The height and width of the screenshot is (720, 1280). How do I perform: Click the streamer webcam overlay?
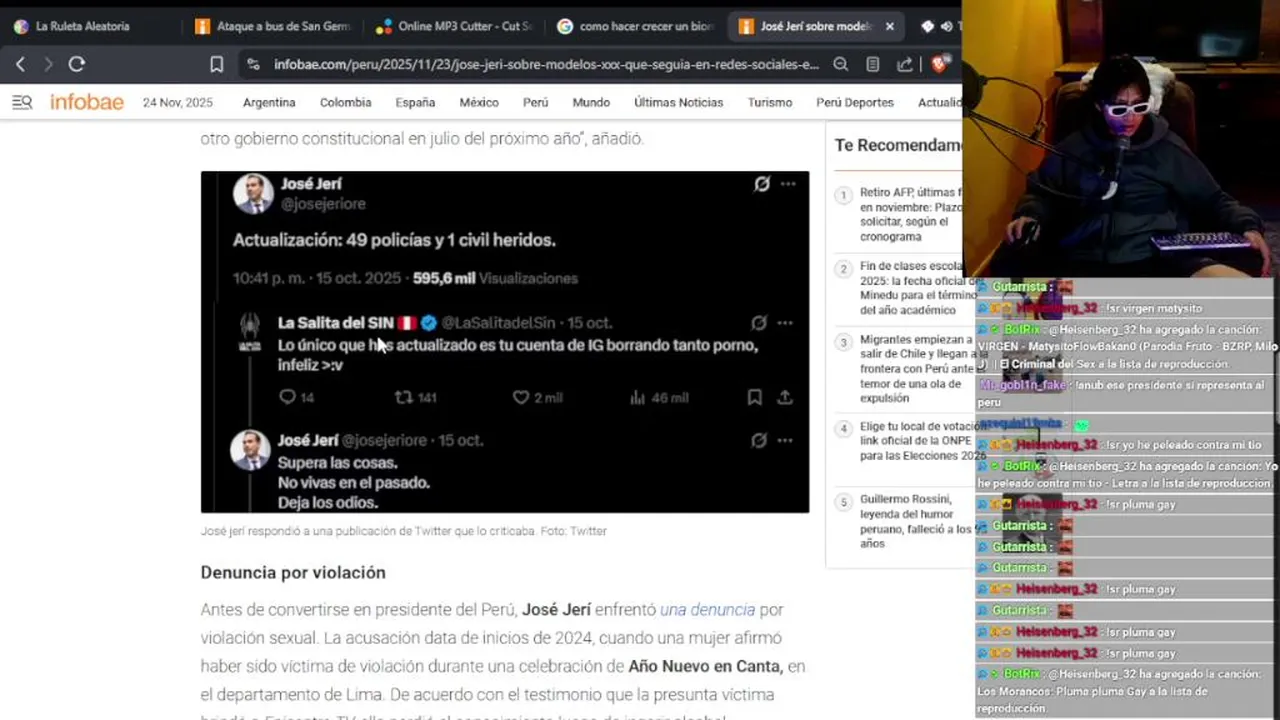(1121, 138)
